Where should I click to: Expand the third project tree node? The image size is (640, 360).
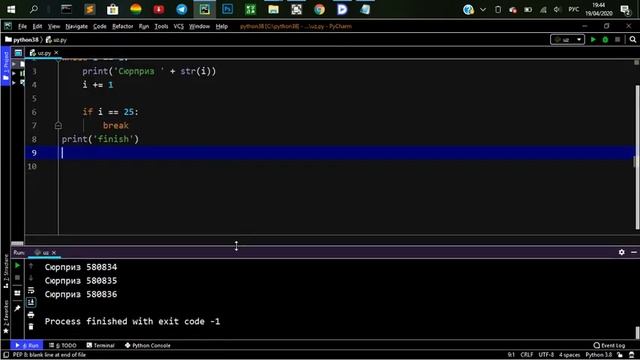pos(14,83)
